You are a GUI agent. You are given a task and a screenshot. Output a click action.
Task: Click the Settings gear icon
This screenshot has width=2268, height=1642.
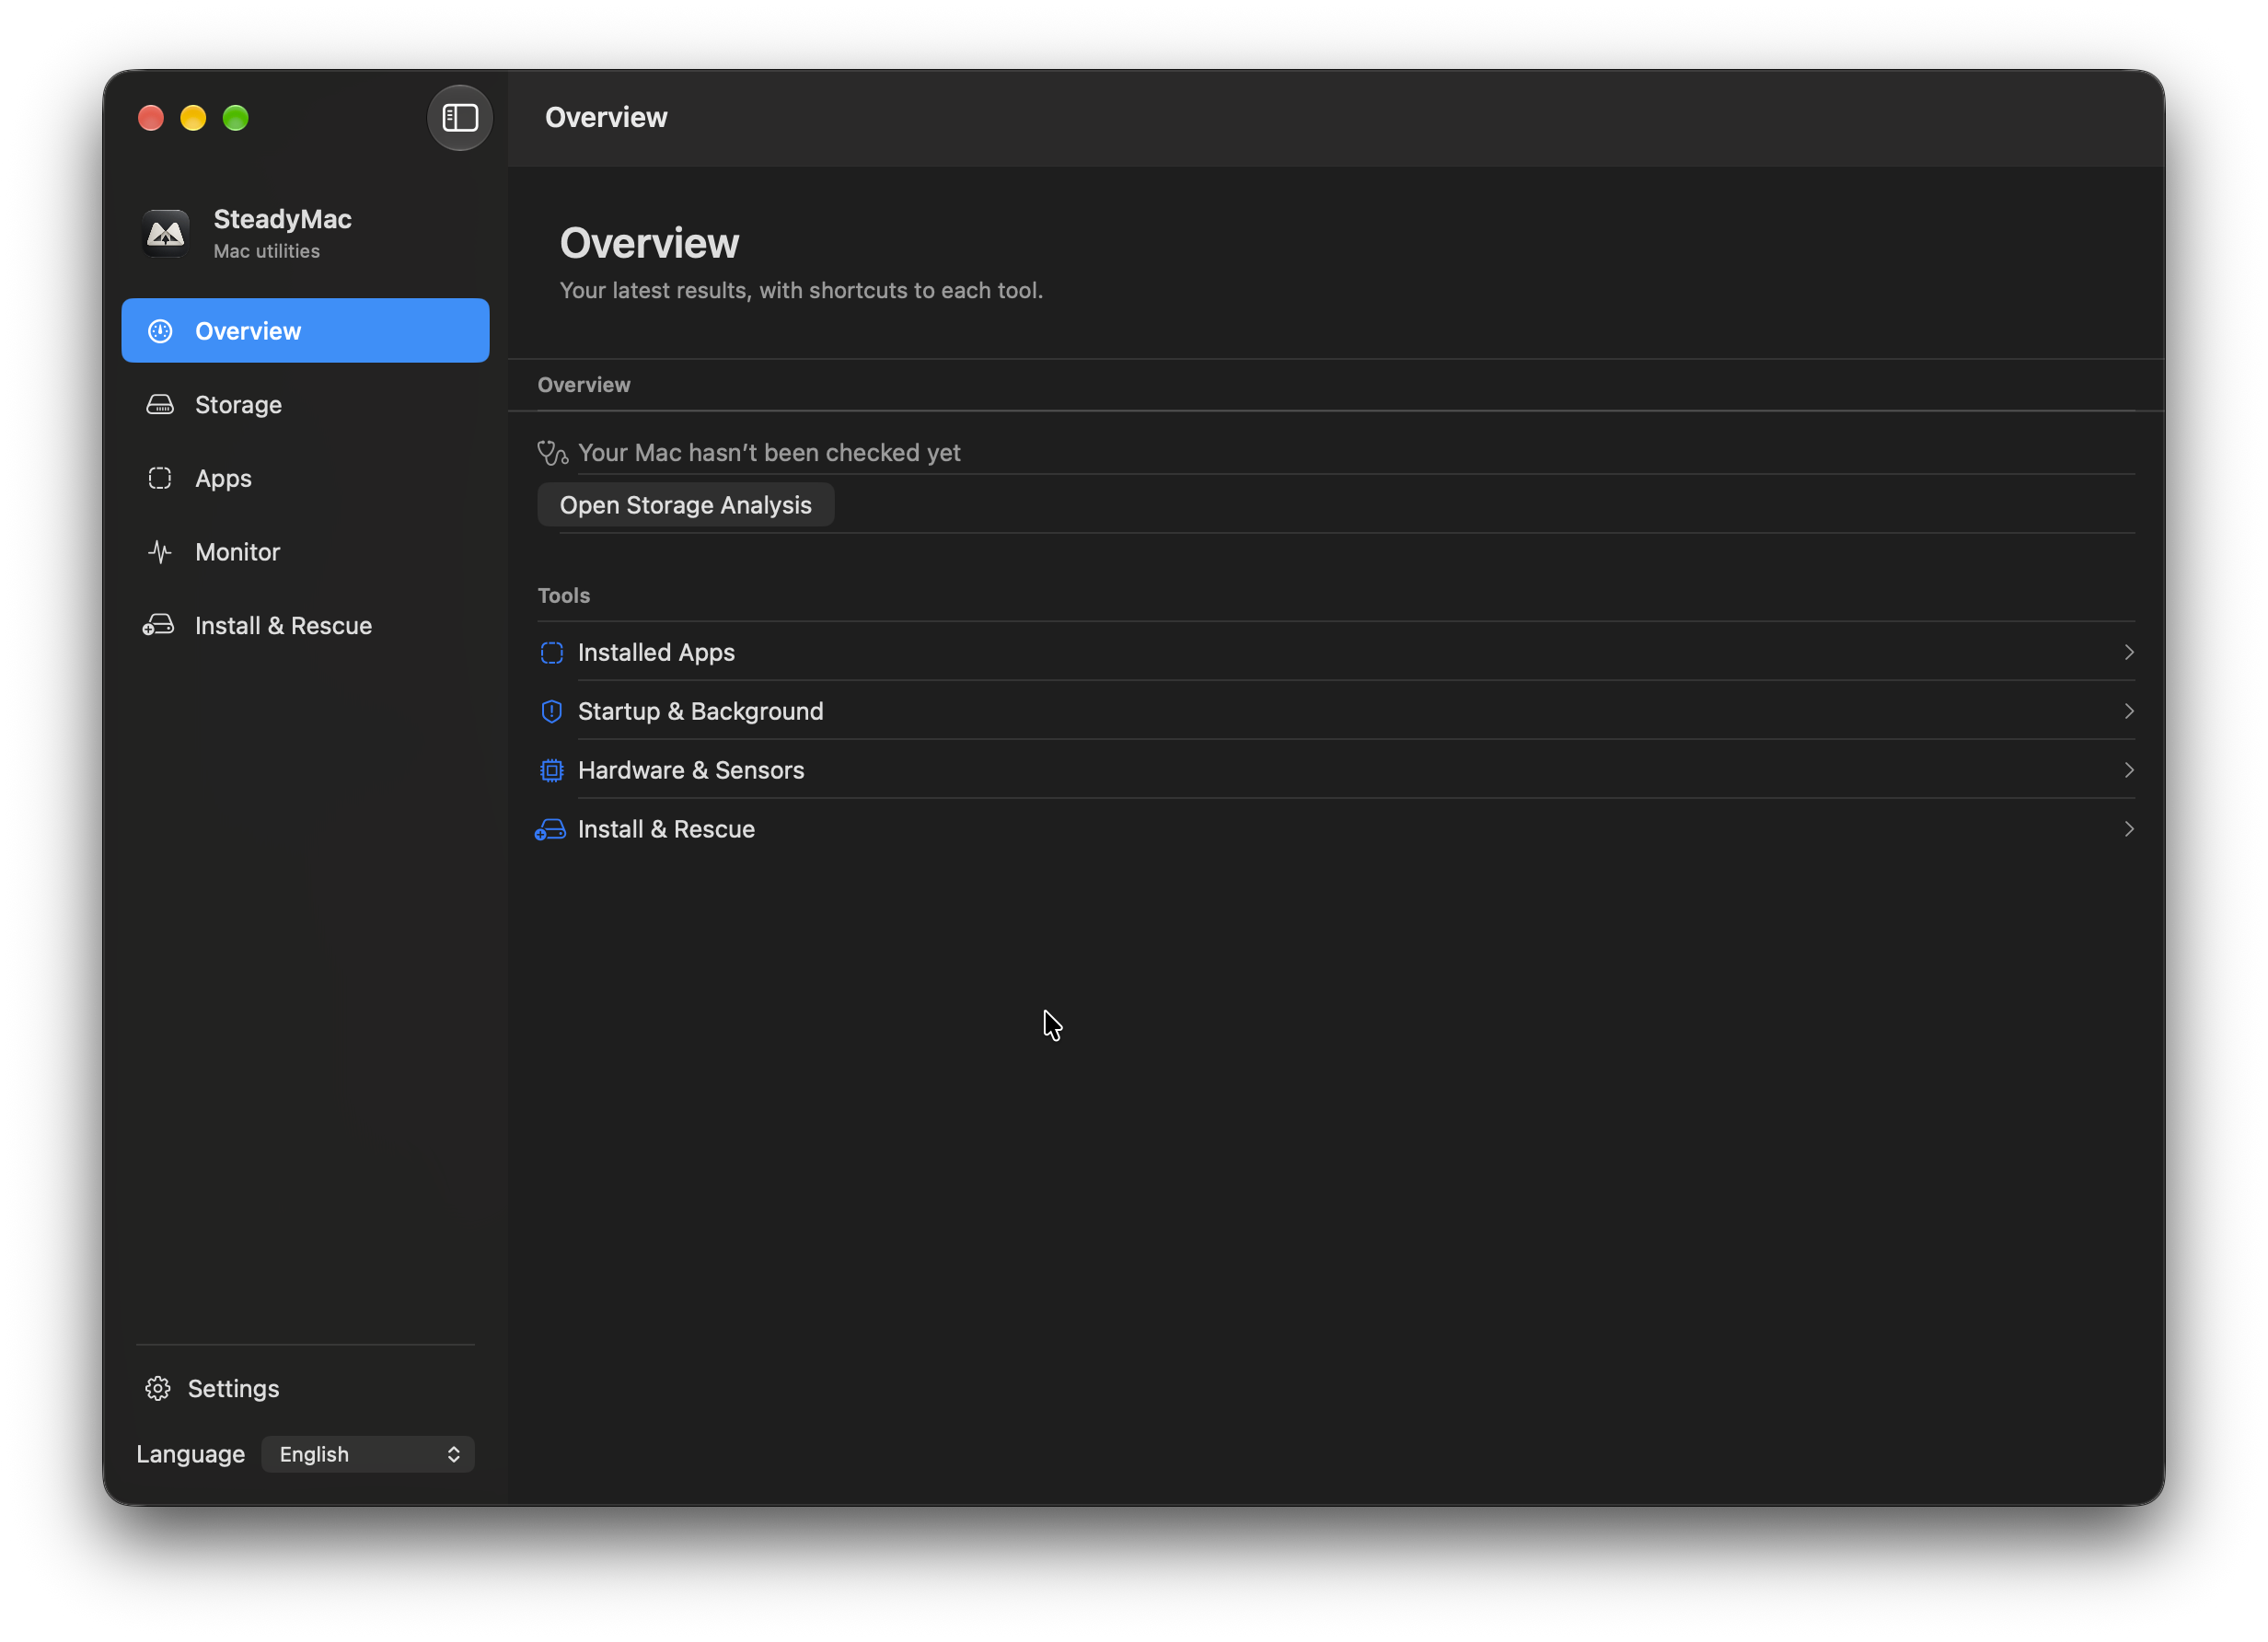click(158, 1388)
